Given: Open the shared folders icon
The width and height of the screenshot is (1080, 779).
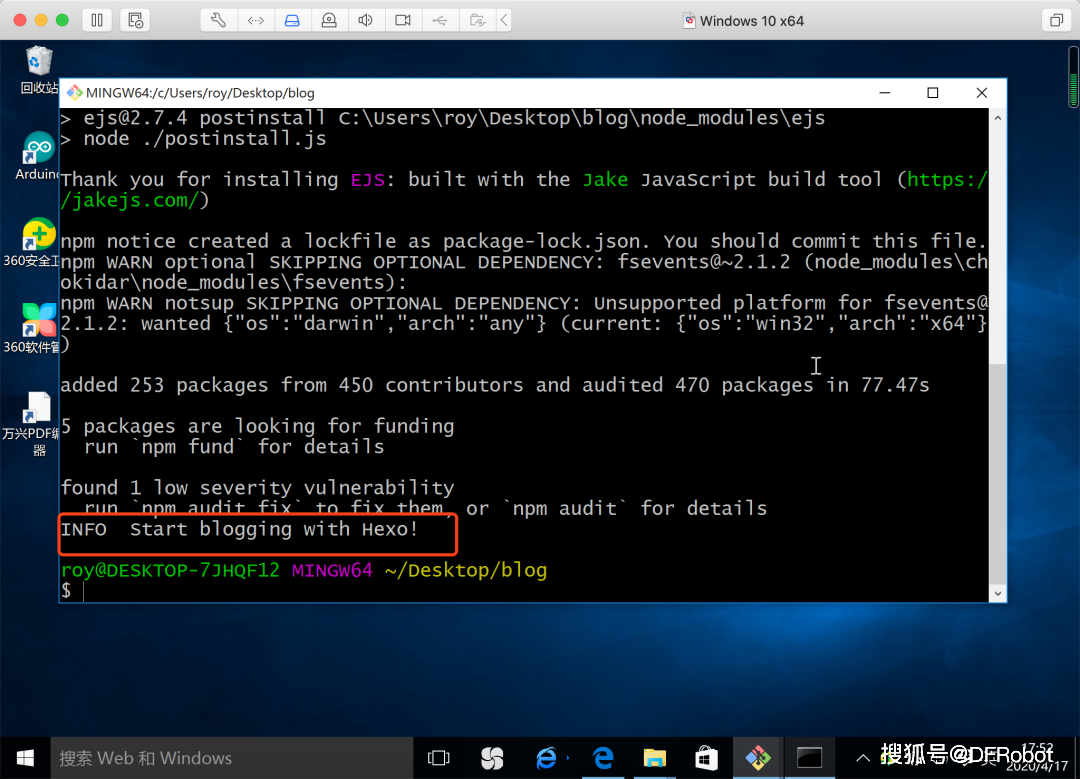Looking at the screenshot, I should click(x=477, y=20).
